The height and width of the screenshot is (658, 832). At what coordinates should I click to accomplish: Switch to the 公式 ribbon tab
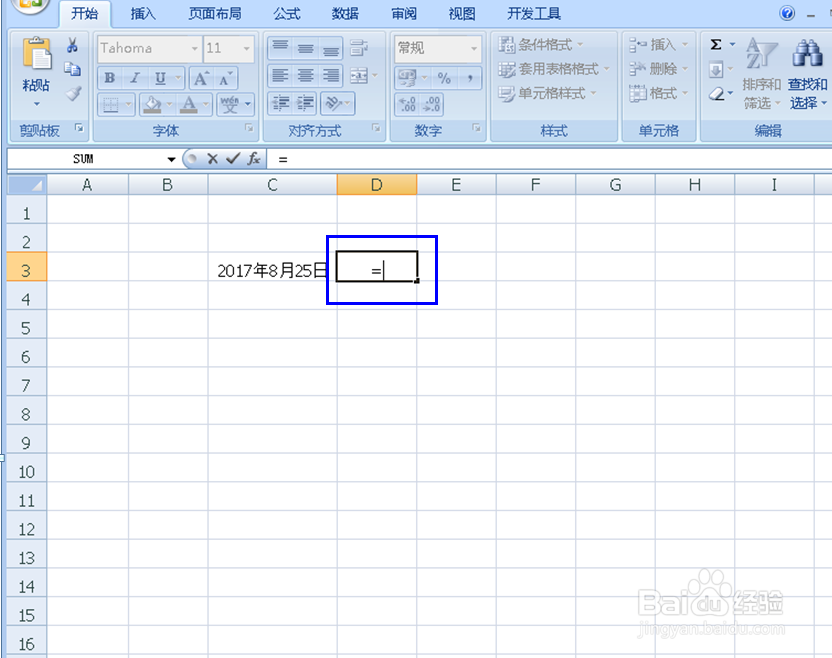(x=287, y=14)
